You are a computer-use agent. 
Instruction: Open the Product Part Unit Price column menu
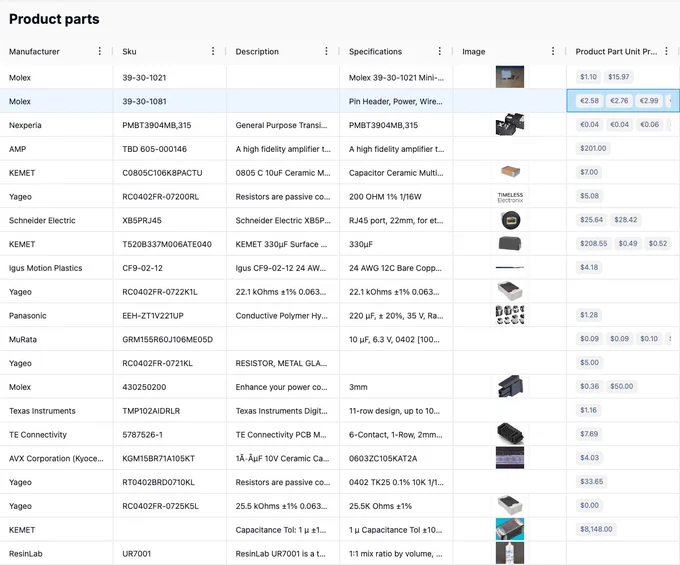click(x=667, y=51)
